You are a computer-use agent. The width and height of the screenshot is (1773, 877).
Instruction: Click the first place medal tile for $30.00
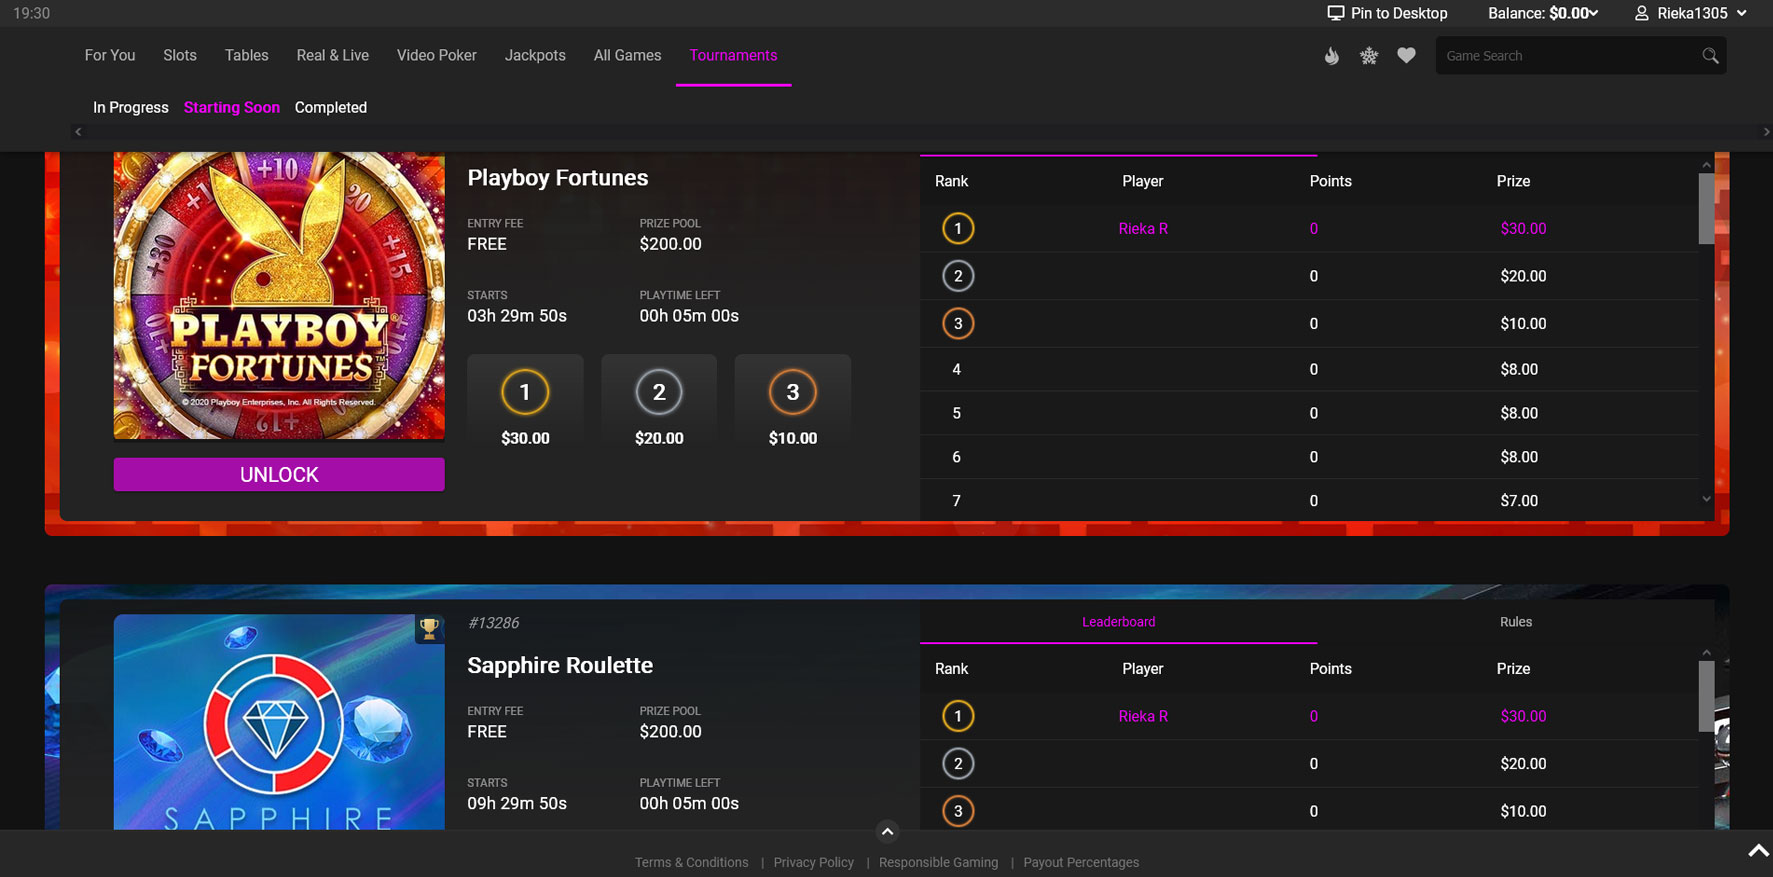pos(525,403)
